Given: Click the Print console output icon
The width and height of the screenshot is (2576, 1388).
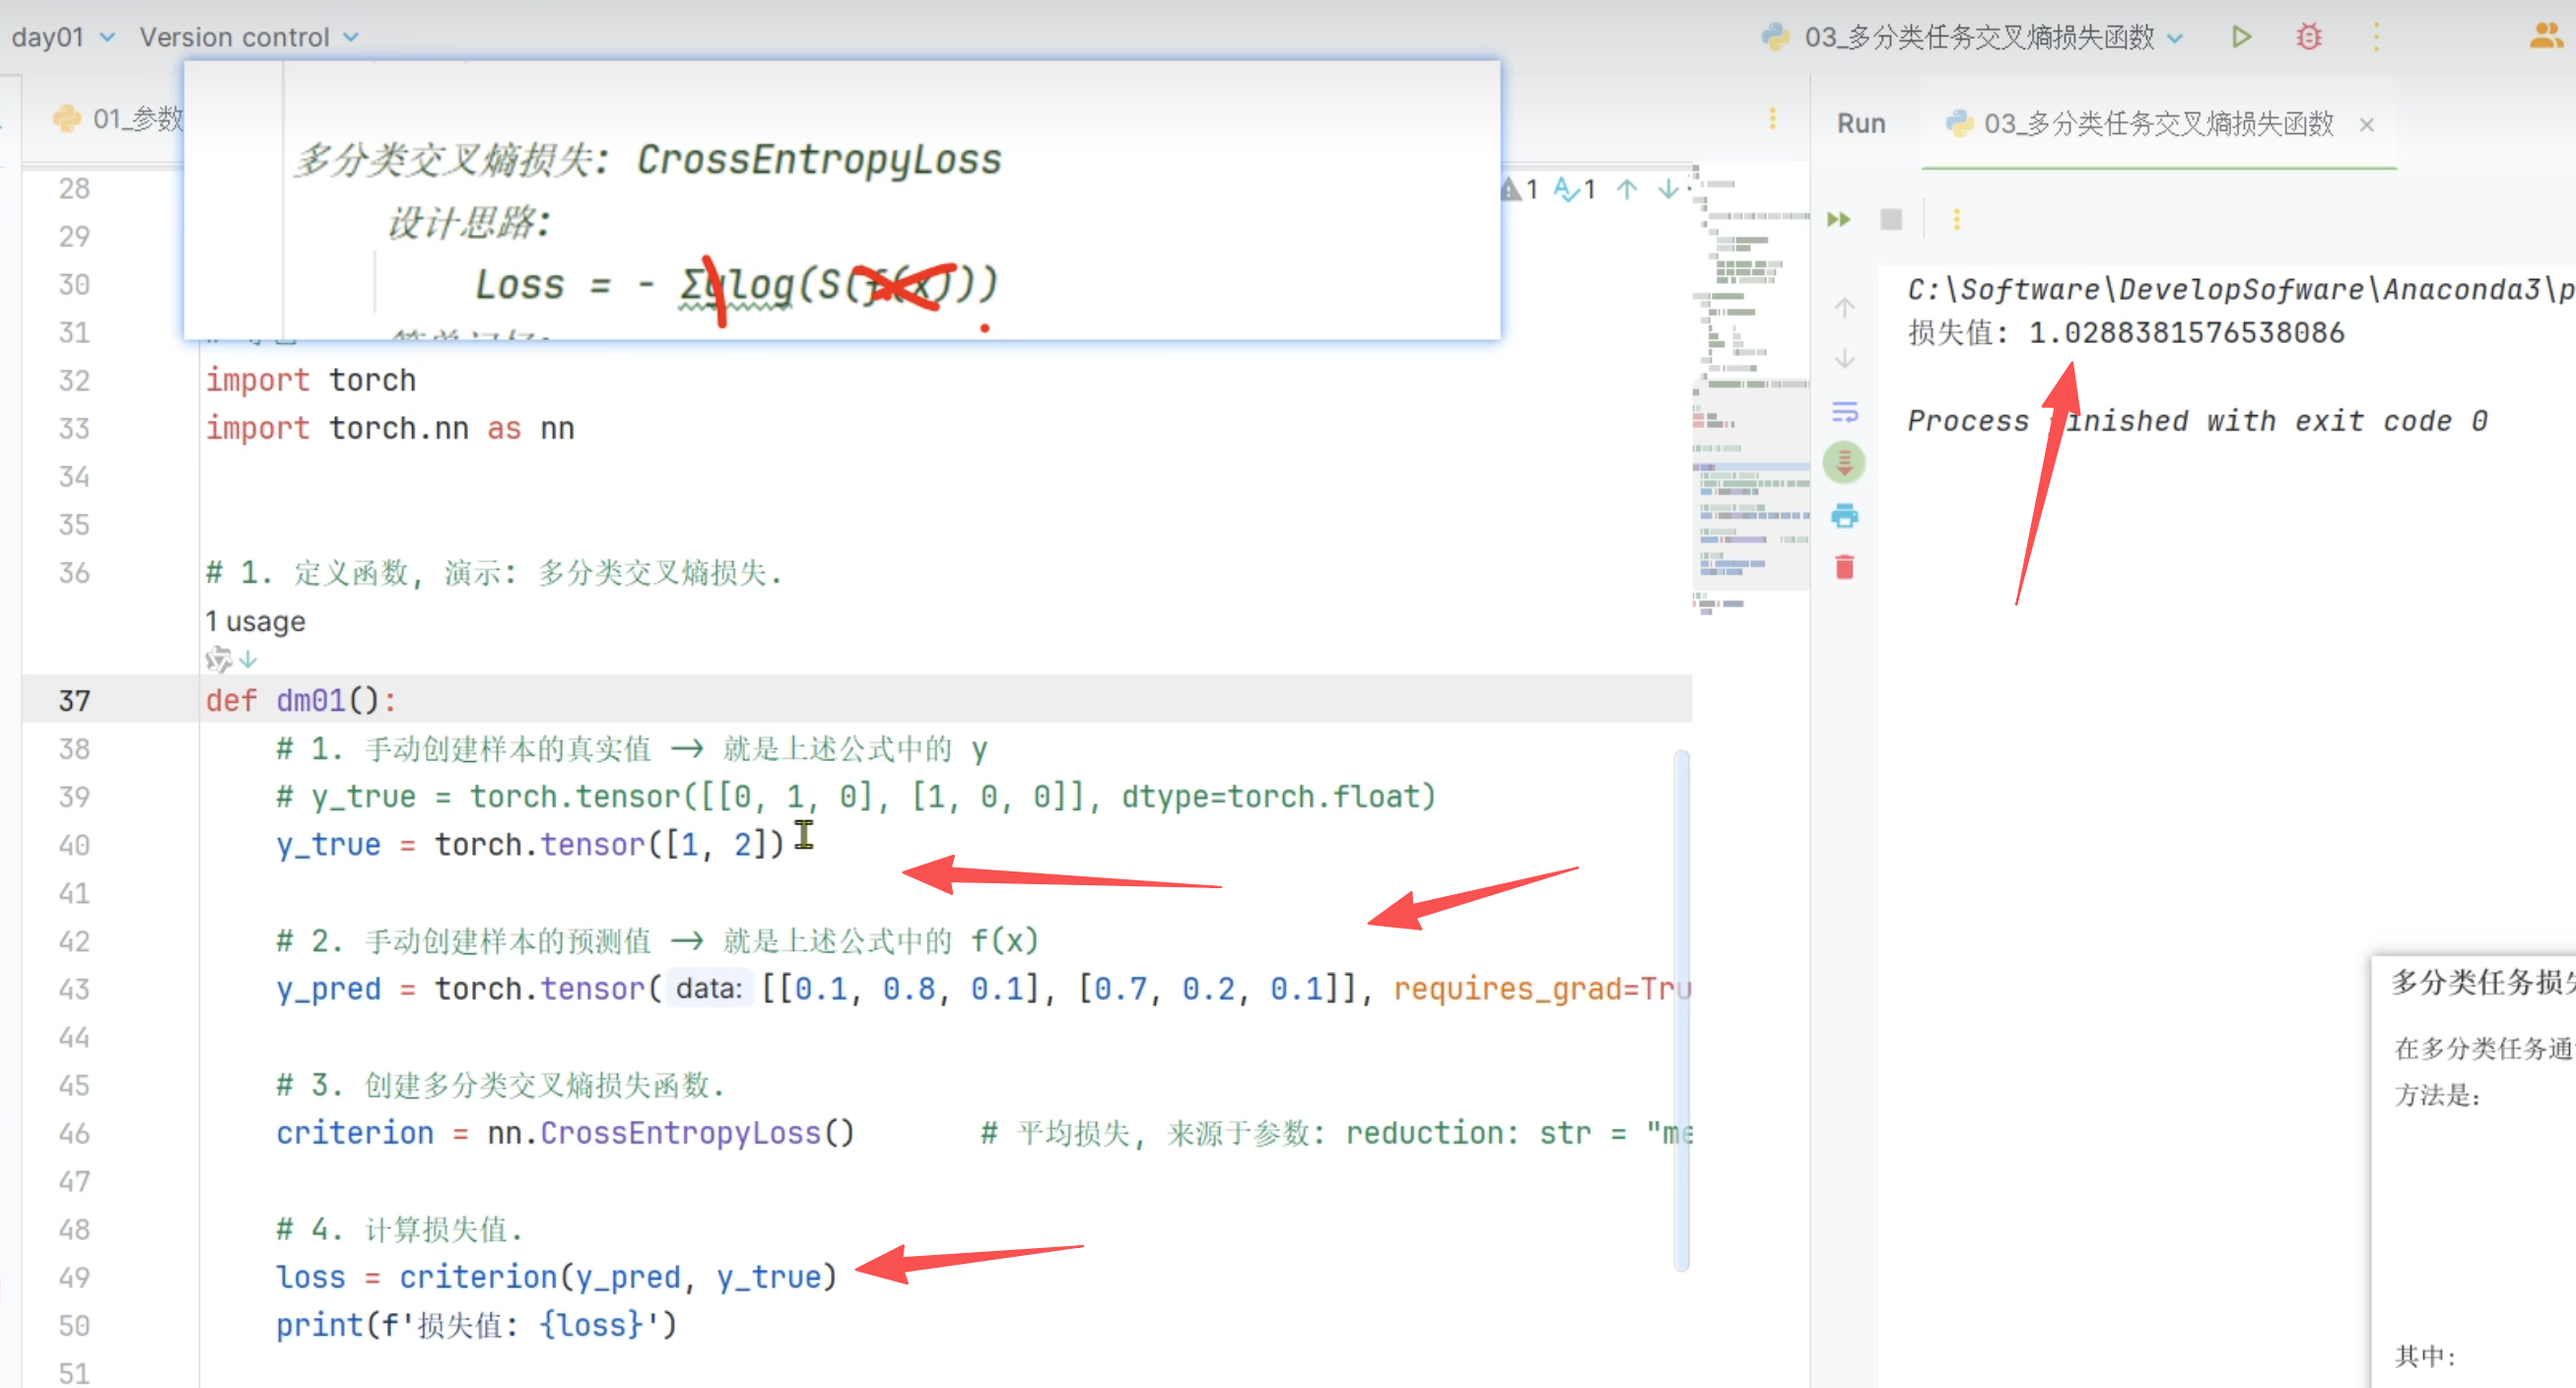Looking at the screenshot, I should click(1844, 516).
